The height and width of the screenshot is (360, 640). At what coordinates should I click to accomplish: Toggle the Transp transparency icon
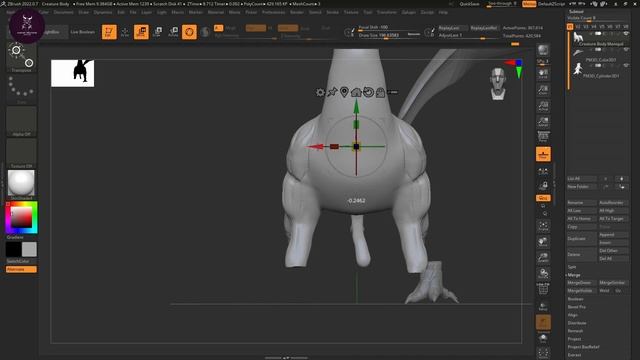point(543,306)
